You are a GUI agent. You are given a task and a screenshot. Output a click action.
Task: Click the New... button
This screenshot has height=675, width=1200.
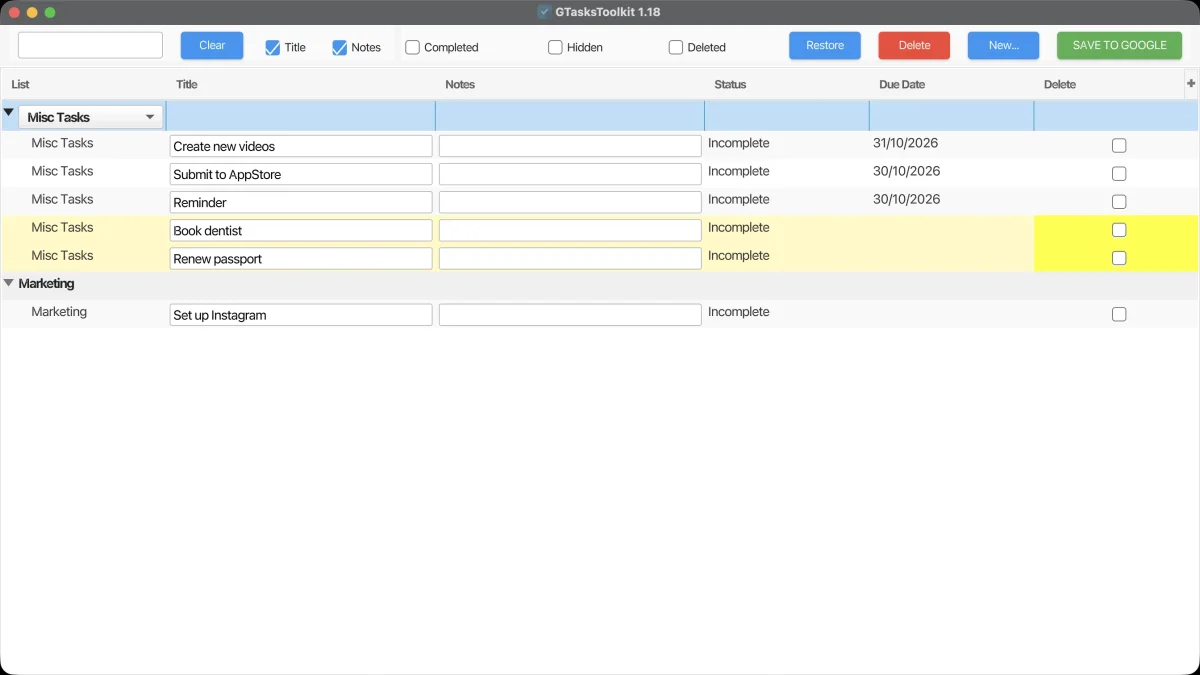pos(1003,45)
